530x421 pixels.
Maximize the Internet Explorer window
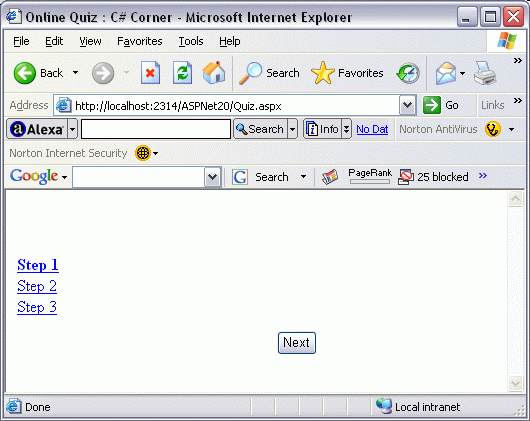coord(490,16)
